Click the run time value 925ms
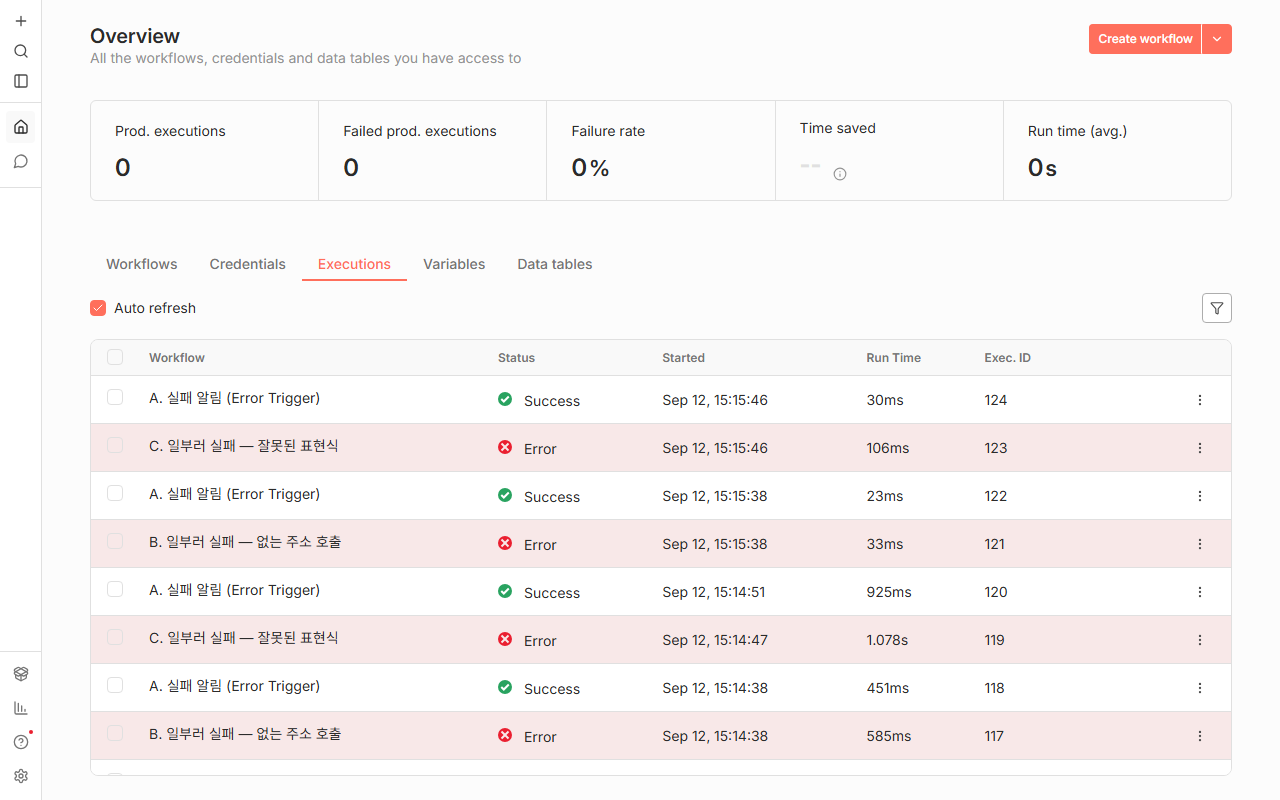Screen dimensions: 1280x800 [x=889, y=592]
